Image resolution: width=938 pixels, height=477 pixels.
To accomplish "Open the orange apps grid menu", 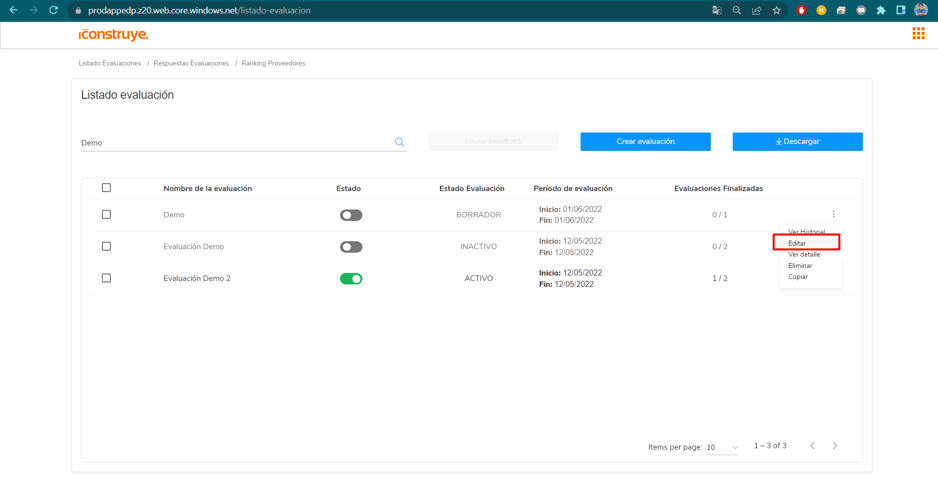I will (918, 34).
